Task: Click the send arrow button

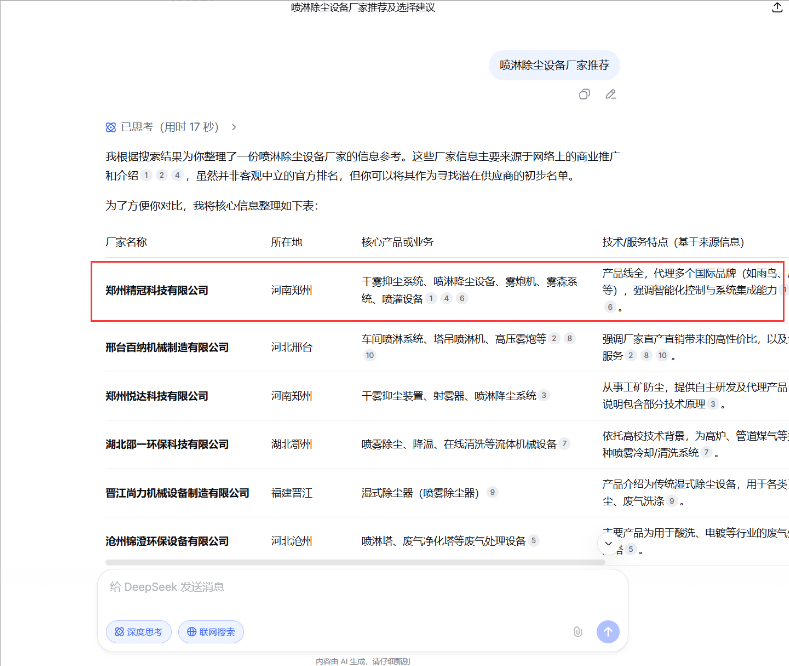Action: 608,632
